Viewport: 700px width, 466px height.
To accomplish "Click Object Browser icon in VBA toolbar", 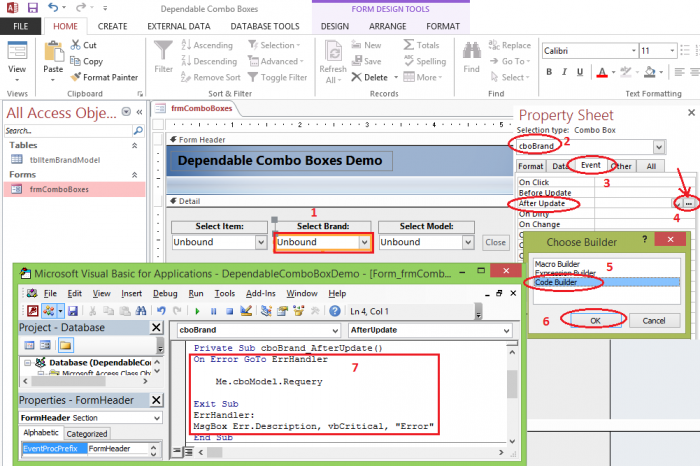I will tap(298, 311).
